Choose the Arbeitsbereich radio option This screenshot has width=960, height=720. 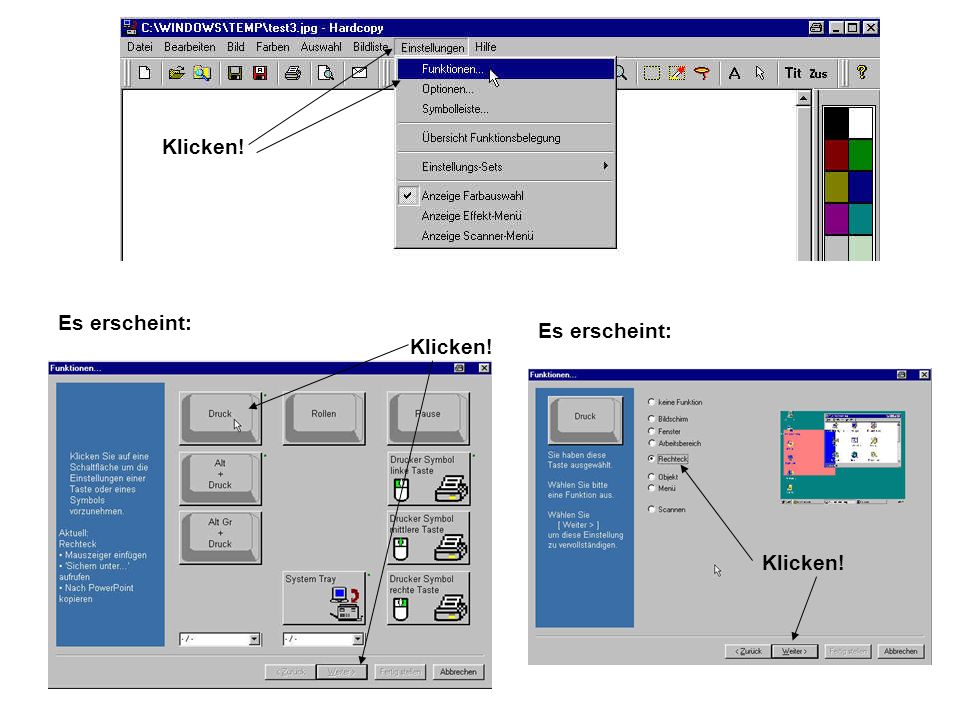(651, 443)
